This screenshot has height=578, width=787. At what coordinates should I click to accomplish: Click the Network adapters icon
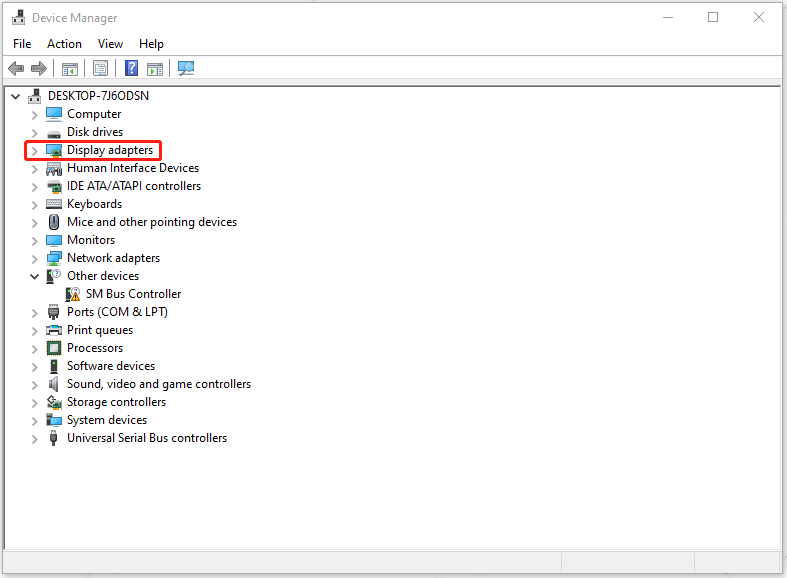click(54, 258)
